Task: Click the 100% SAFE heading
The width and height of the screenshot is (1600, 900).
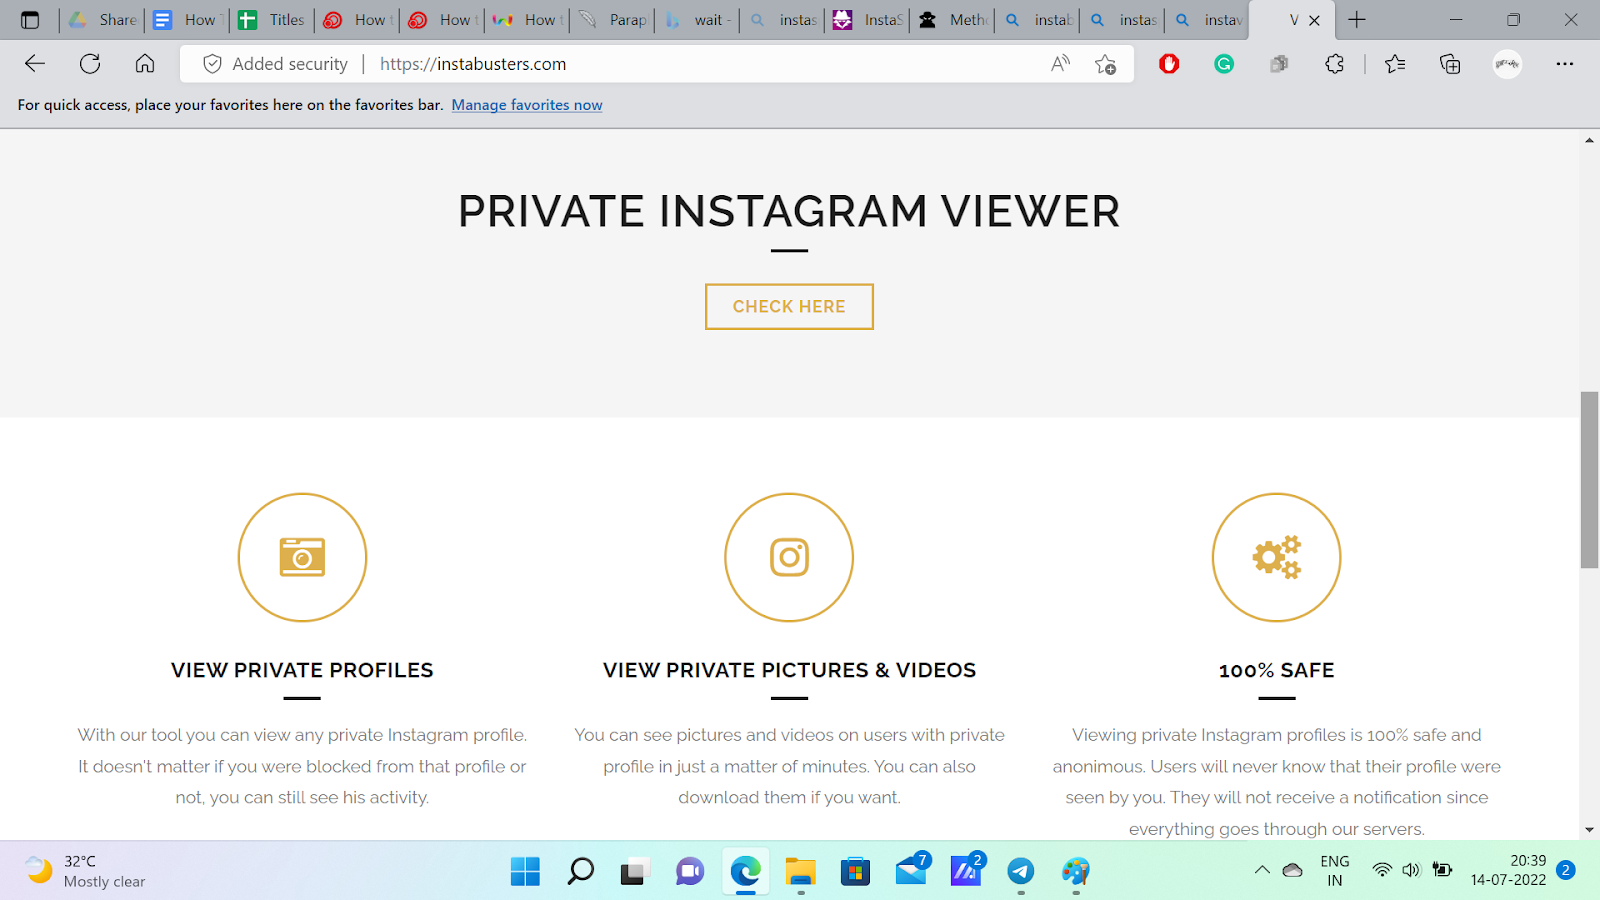Action: pyautogui.click(x=1277, y=670)
